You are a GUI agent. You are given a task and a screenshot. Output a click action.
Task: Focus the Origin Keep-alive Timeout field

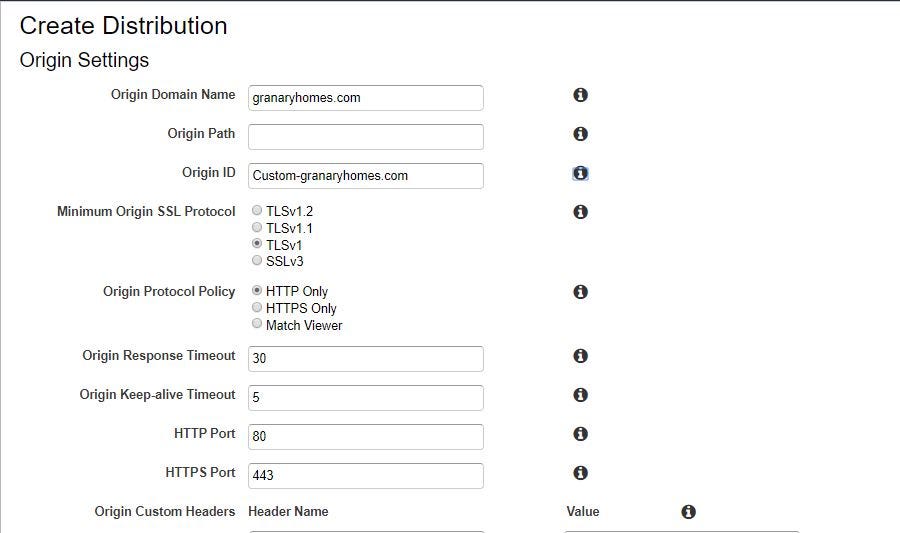pos(366,398)
